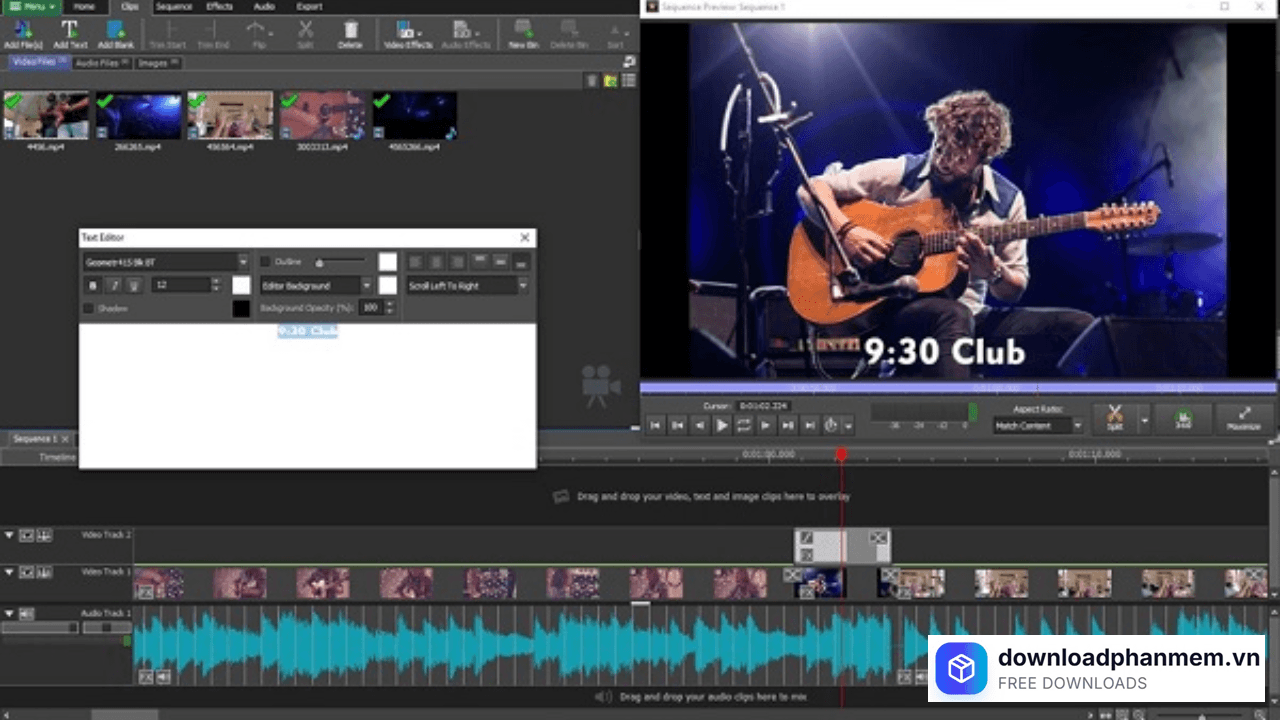Click the Delete trash icon in the Clips toolbar
The width and height of the screenshot is (1280, 720).
(x=350, y=34)
